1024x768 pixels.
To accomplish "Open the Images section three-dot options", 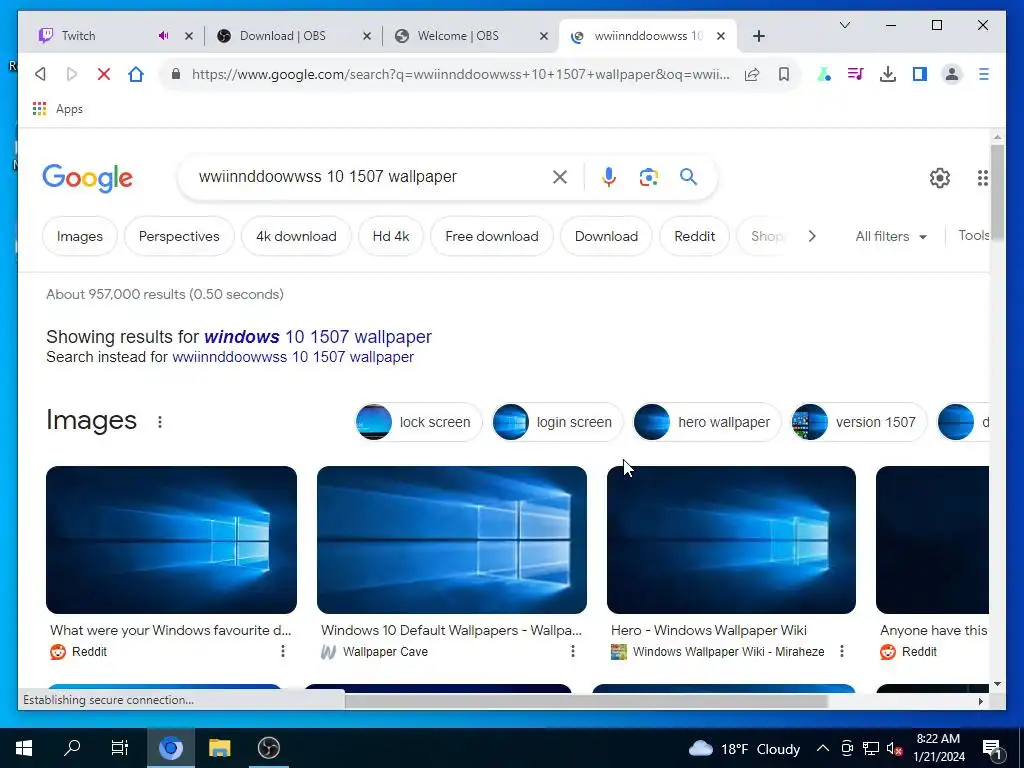I will [160, 422].
